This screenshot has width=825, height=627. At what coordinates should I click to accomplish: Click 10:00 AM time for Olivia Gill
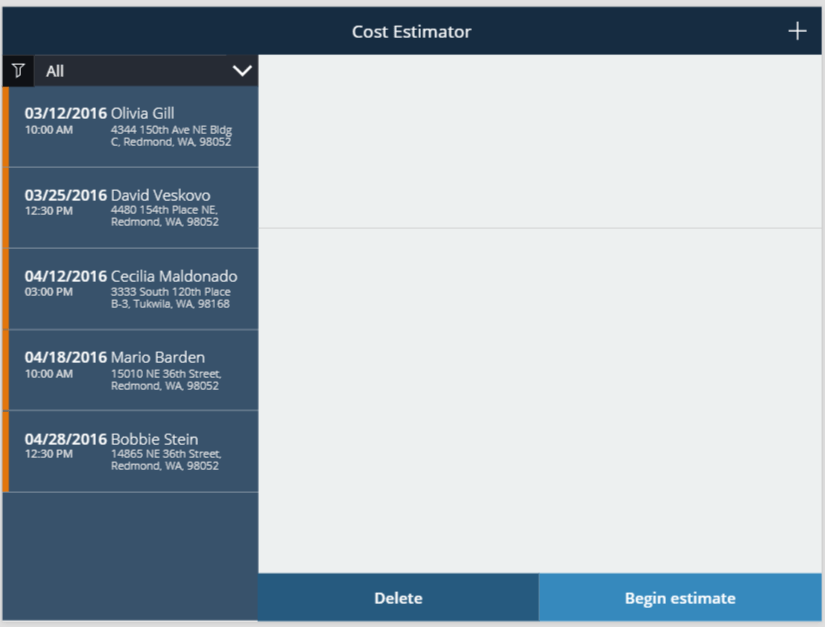(x=48, y=129)
